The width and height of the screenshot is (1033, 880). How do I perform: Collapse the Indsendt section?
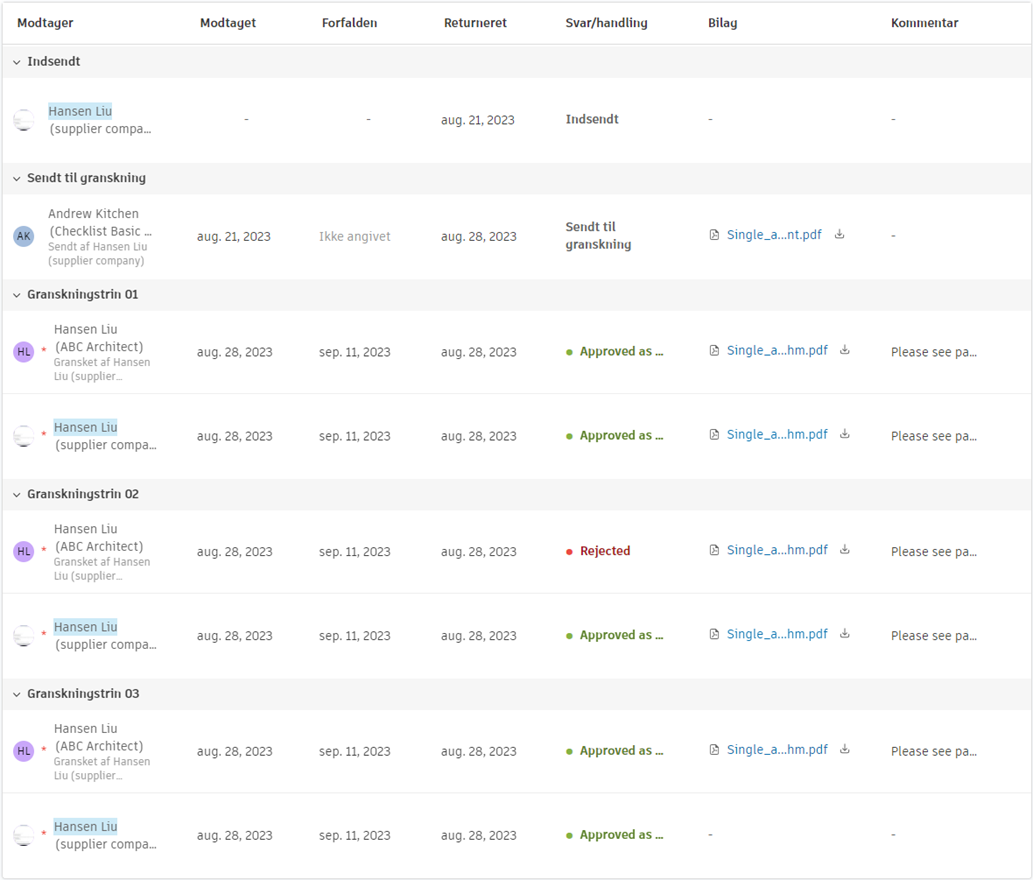pos(17,62)
